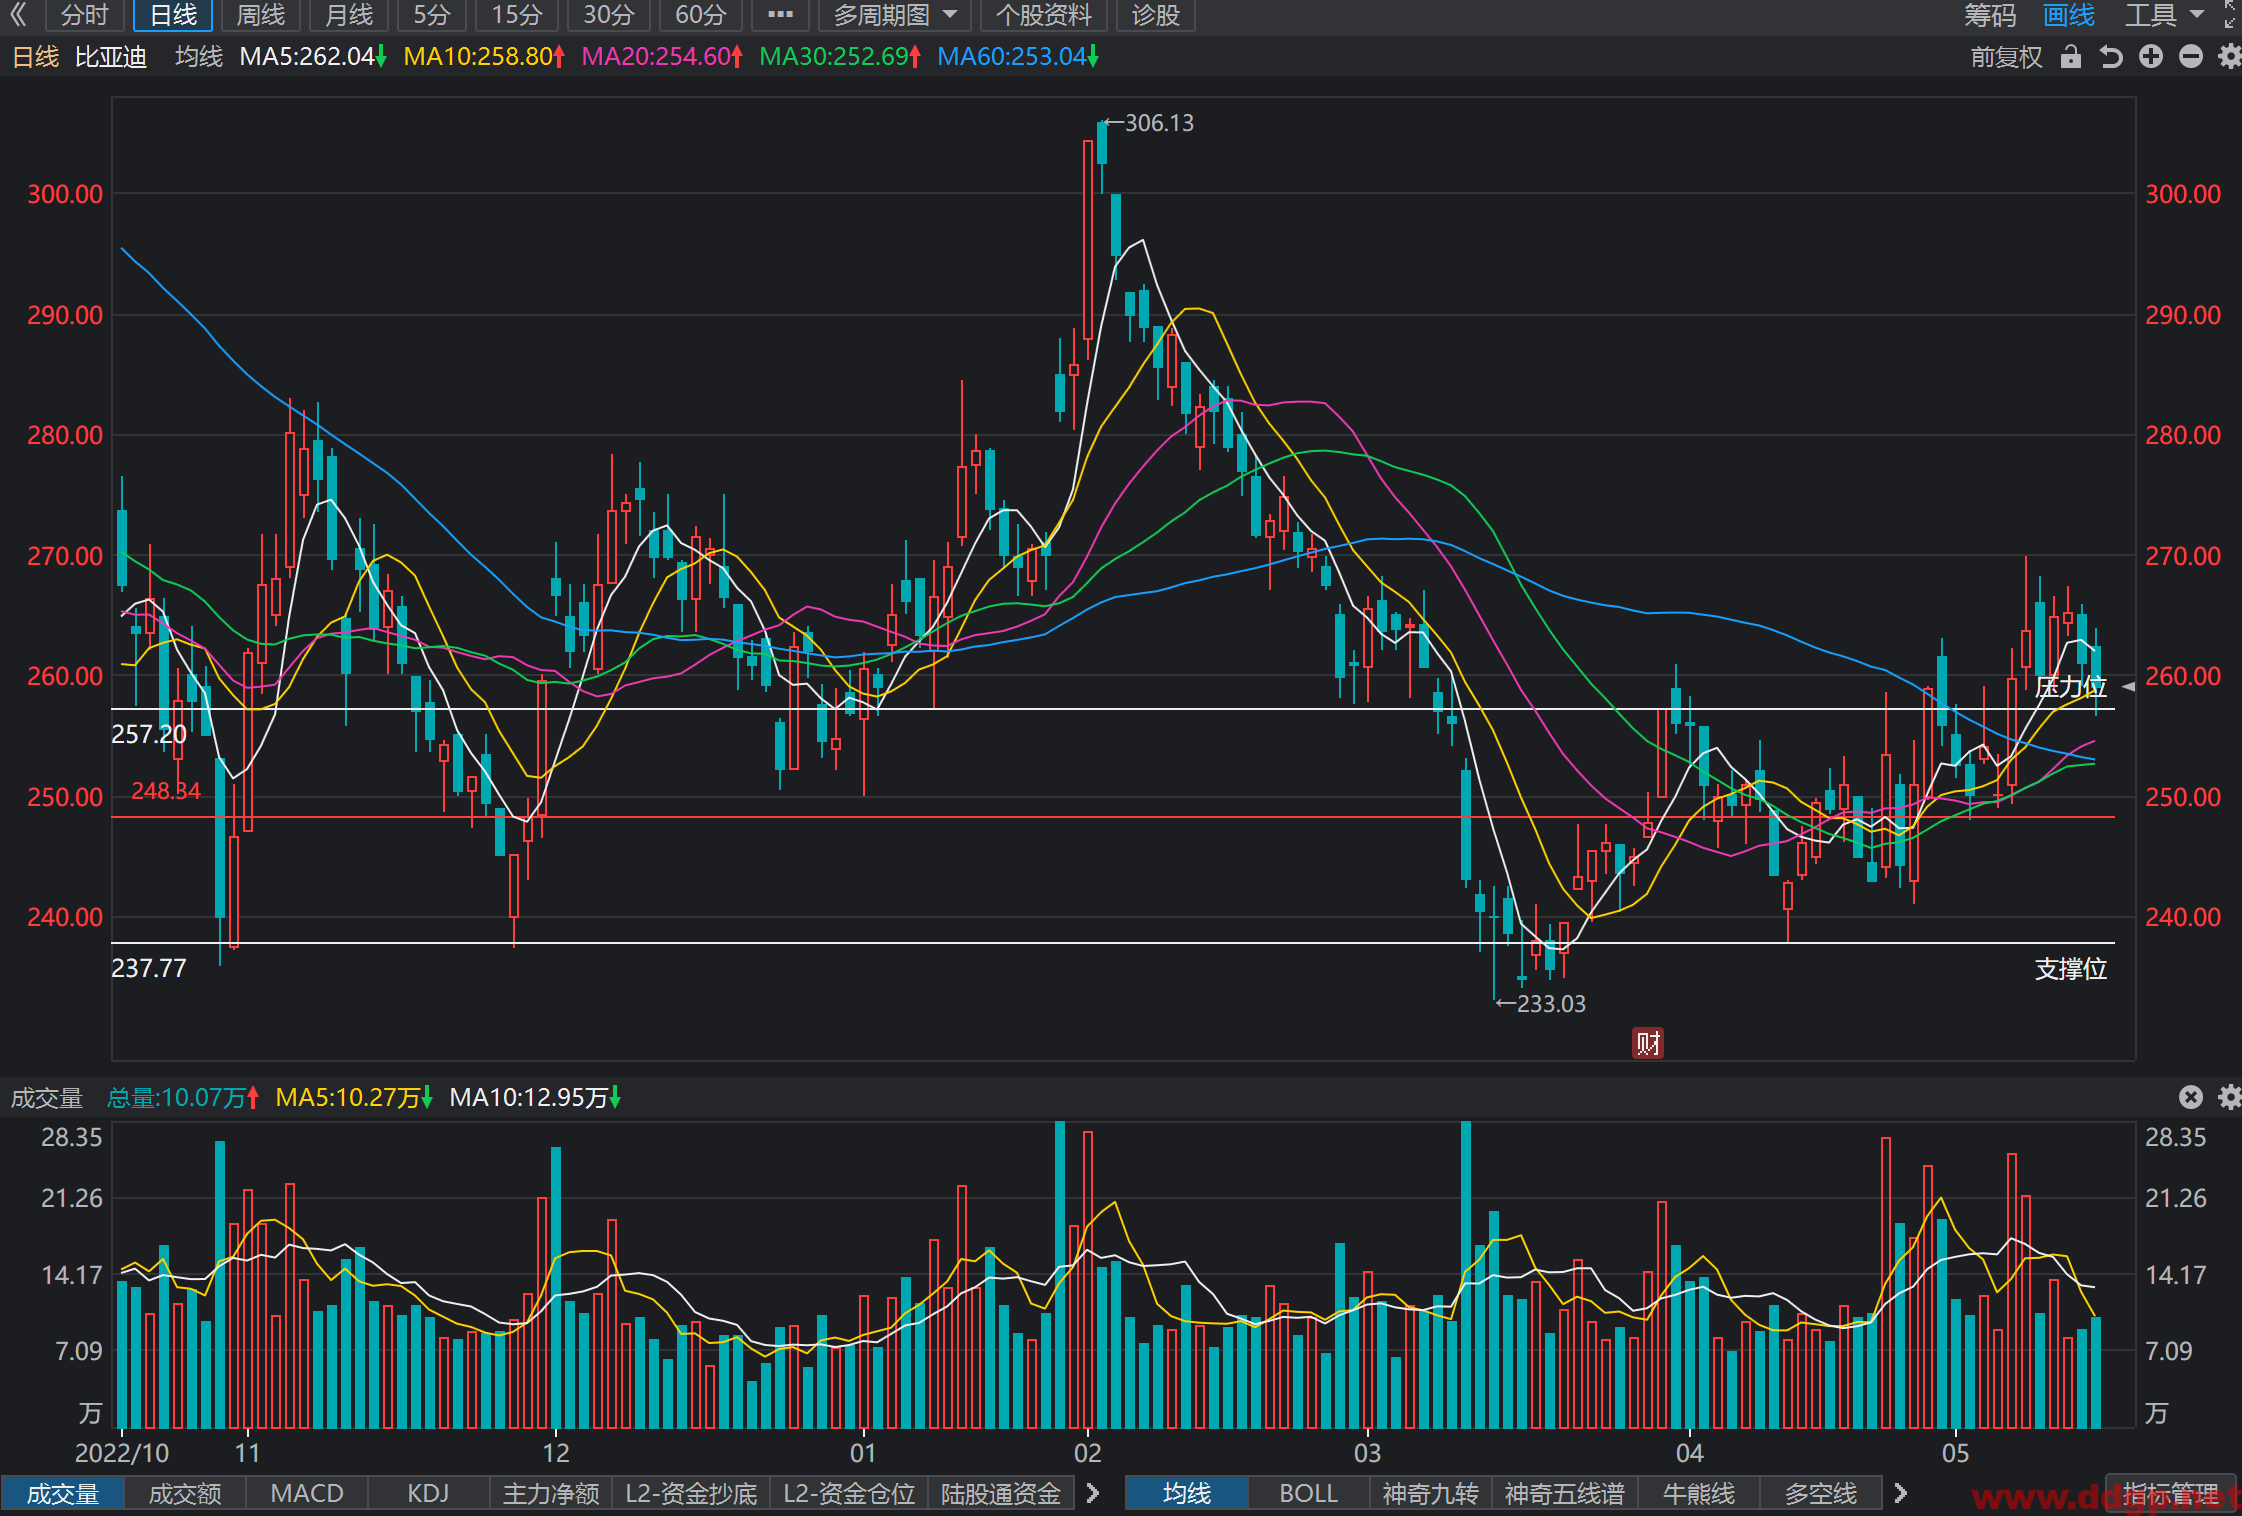
Task: Toggle the 画线 drawing mode
Action: (x=2069, y=15)
